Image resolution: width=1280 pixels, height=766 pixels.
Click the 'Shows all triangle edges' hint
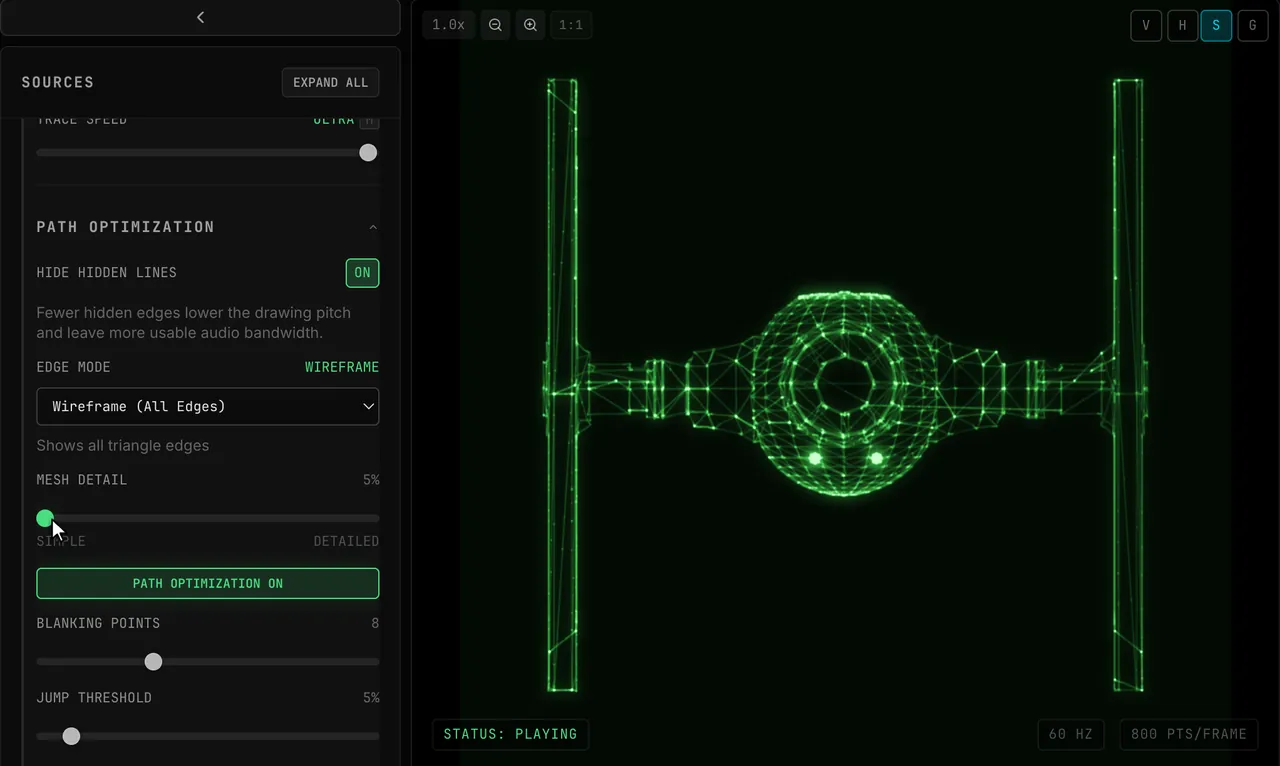coord(123,445)
